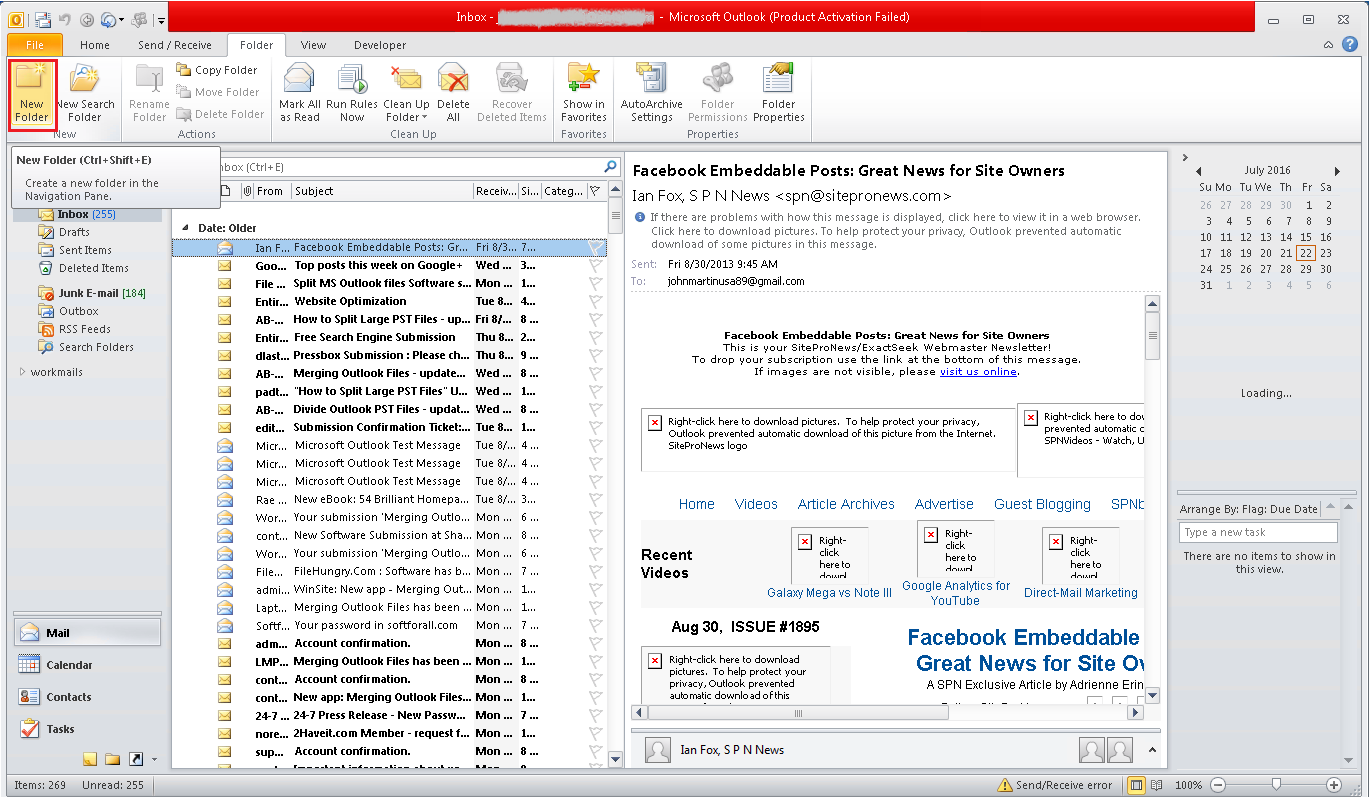
Task: Go to next month in calendar
Action: (x=1338, y=171)
